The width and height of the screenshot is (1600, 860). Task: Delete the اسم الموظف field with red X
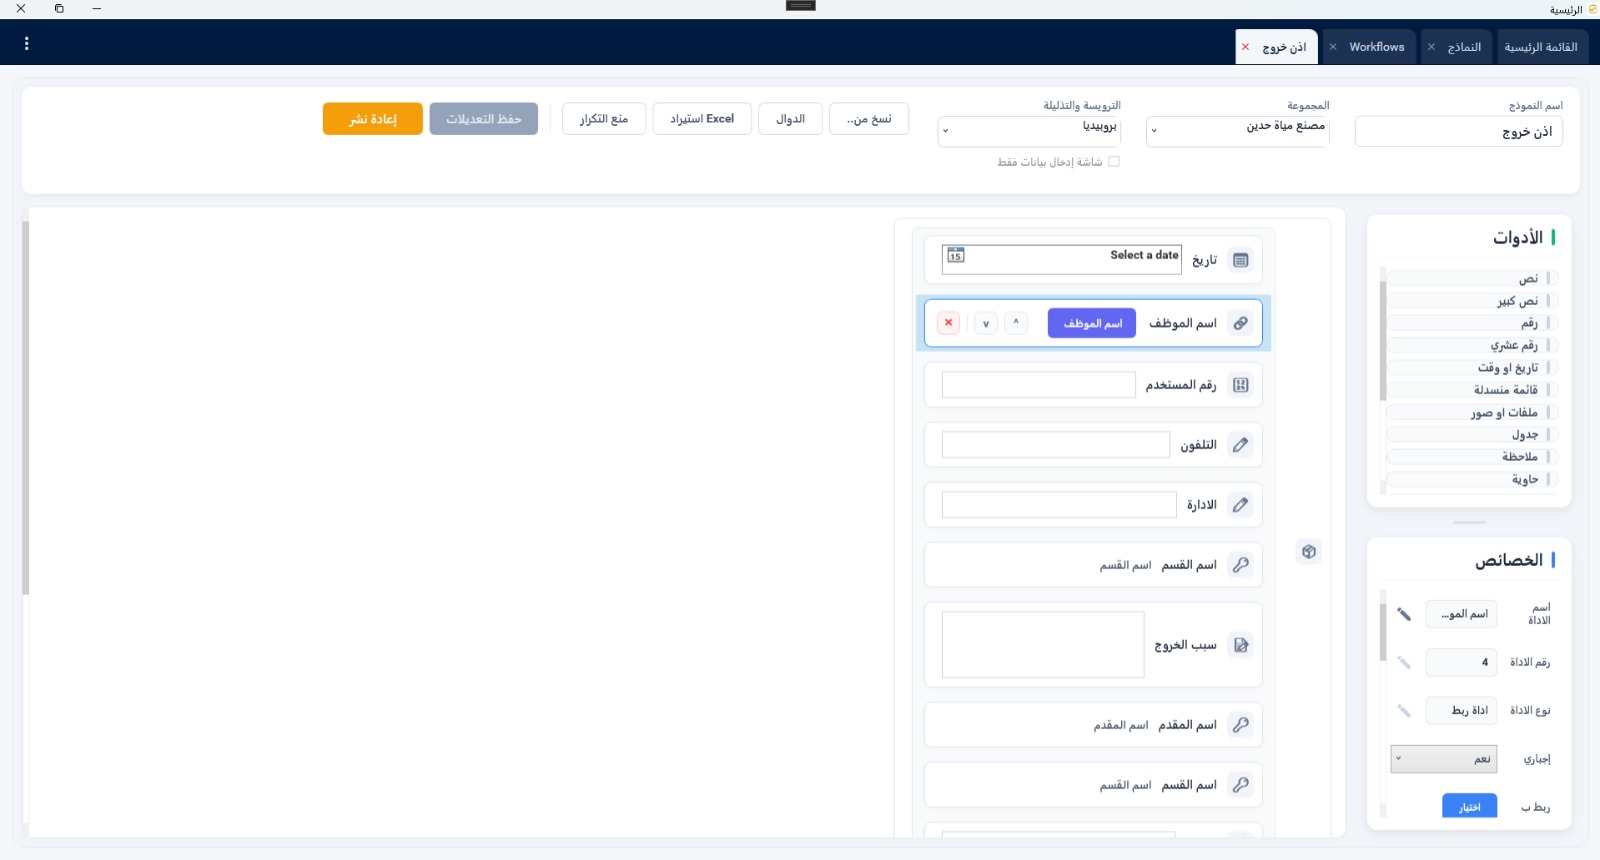pyautogui.click(x=948, y=323)
